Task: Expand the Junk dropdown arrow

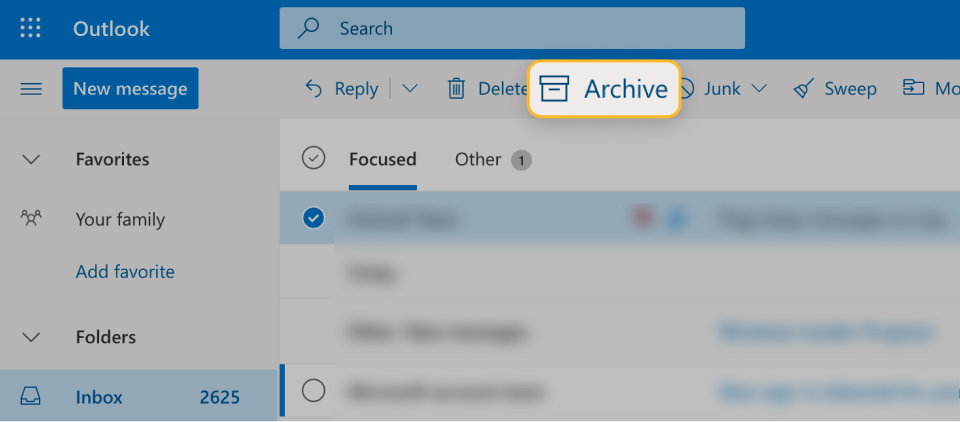Action: [759, 89]
